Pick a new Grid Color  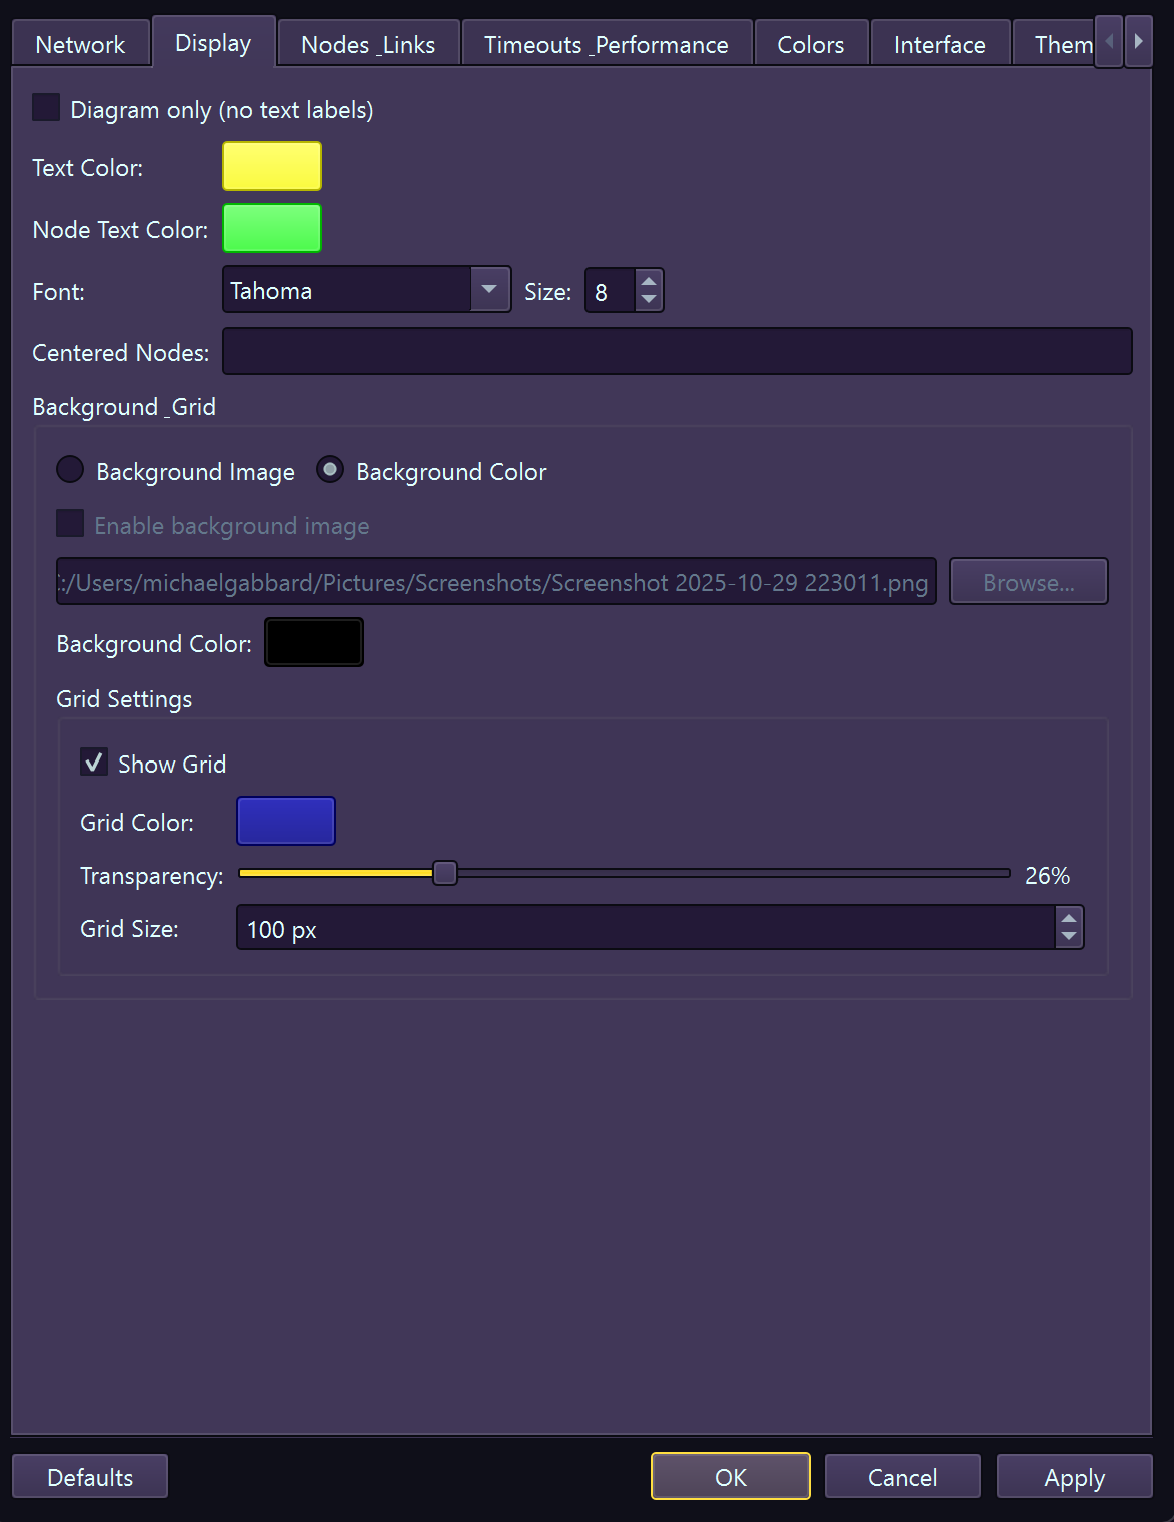pos(285,820)
